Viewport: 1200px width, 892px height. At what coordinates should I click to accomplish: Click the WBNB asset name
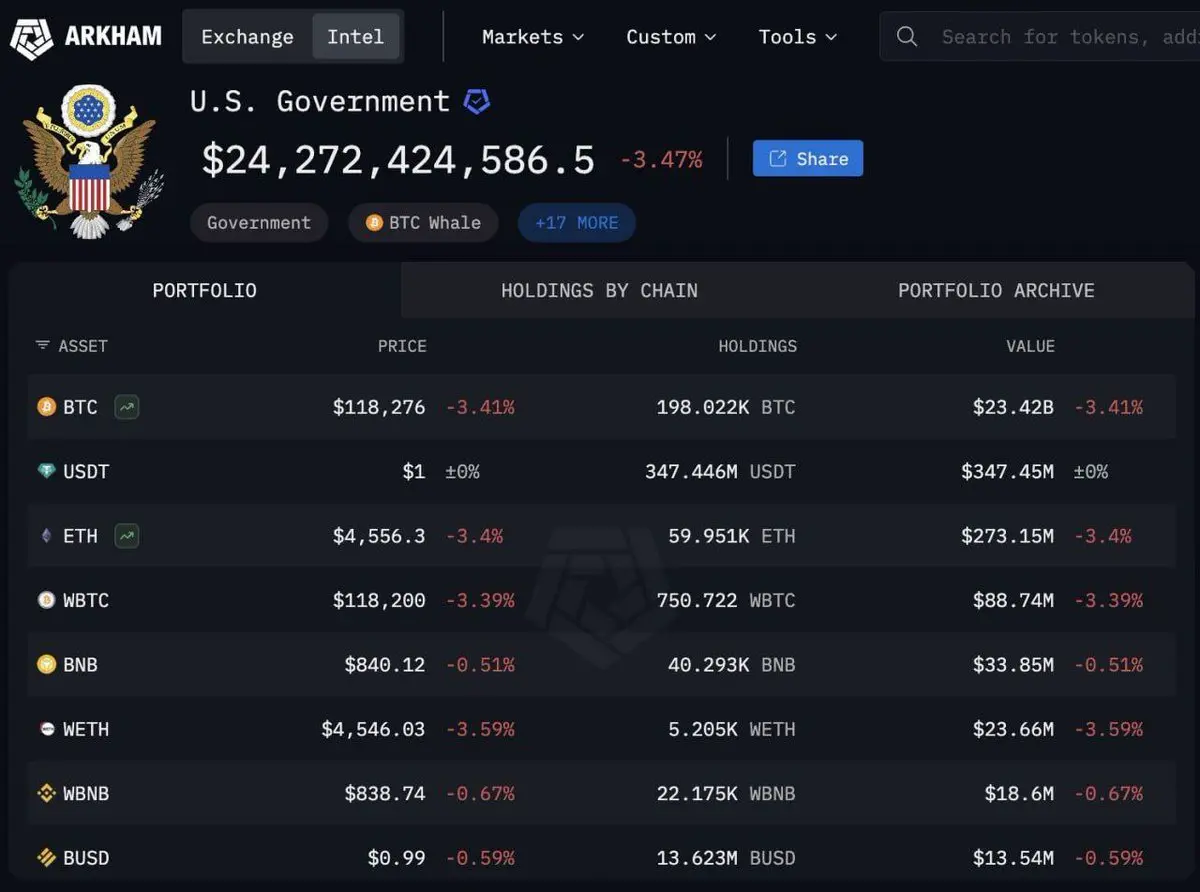pyautogui.click(x=86, y=793)
